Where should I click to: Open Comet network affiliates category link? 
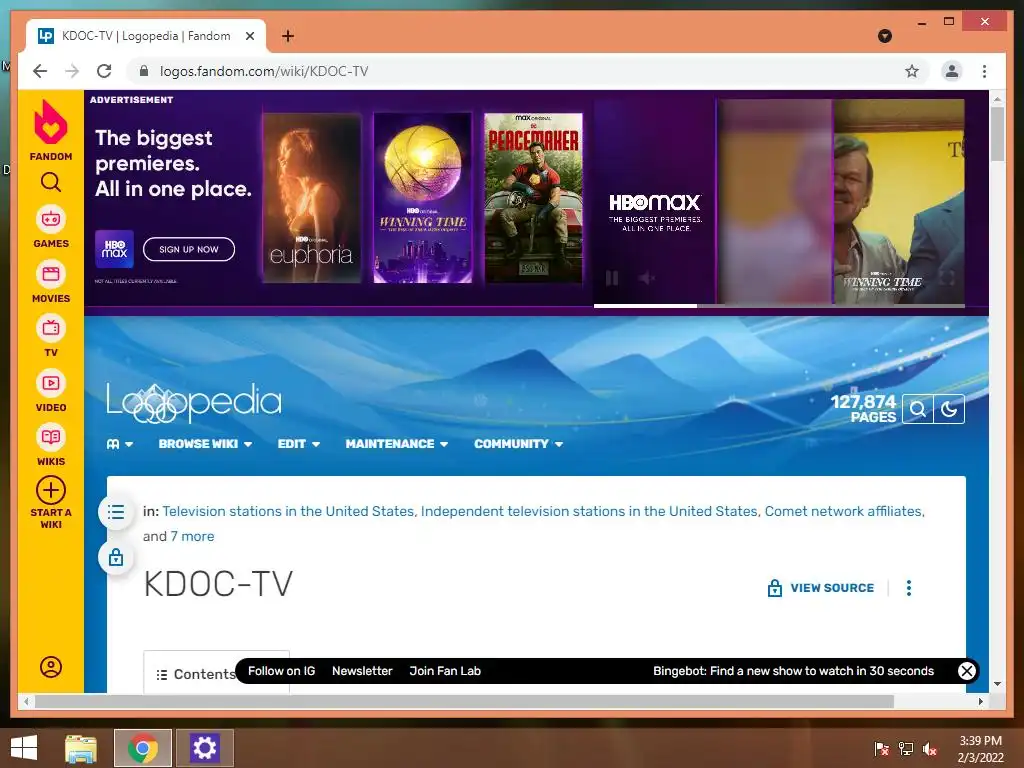[x=843, y=511]
